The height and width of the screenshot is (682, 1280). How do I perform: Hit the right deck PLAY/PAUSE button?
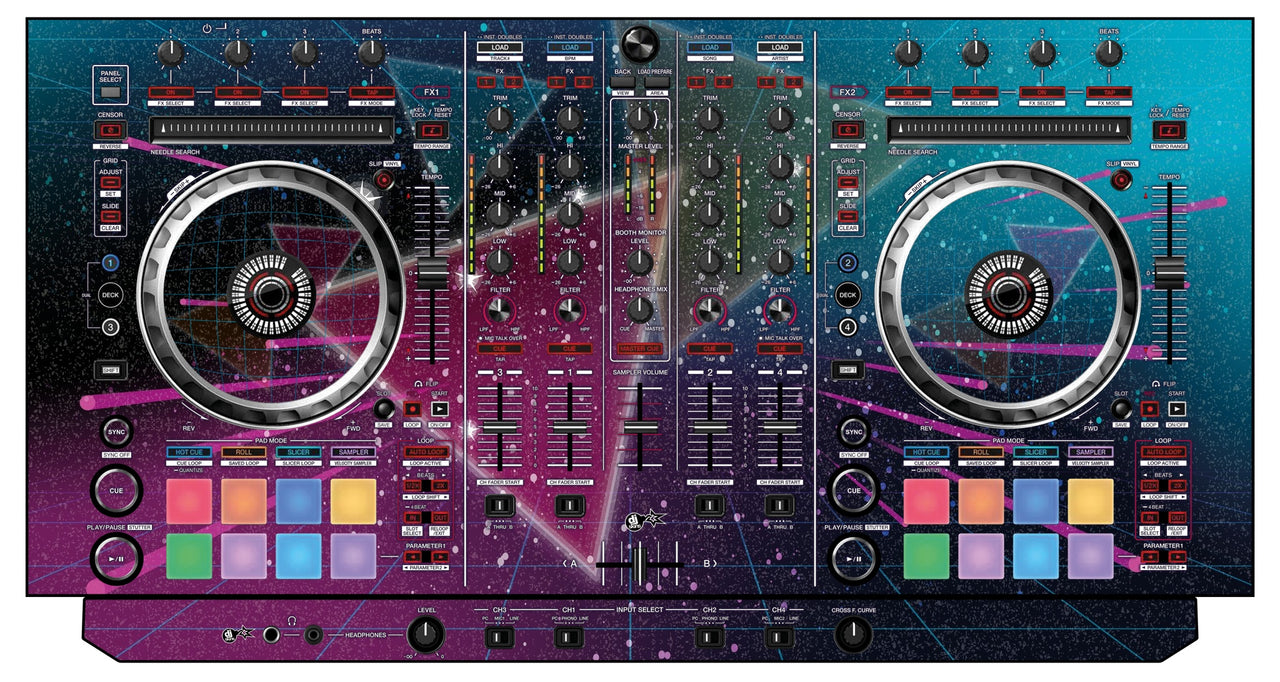point(853,557)
